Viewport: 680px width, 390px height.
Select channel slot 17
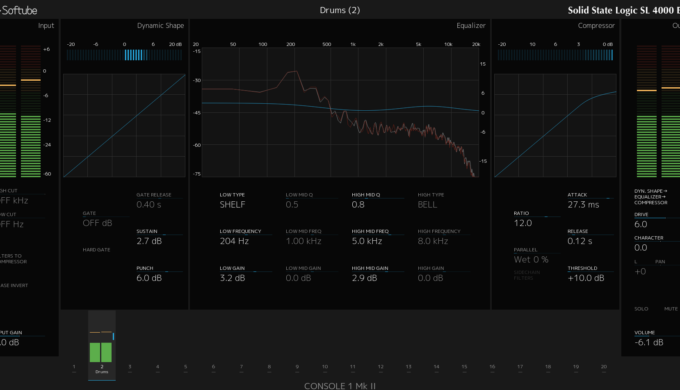coord(520,368)
